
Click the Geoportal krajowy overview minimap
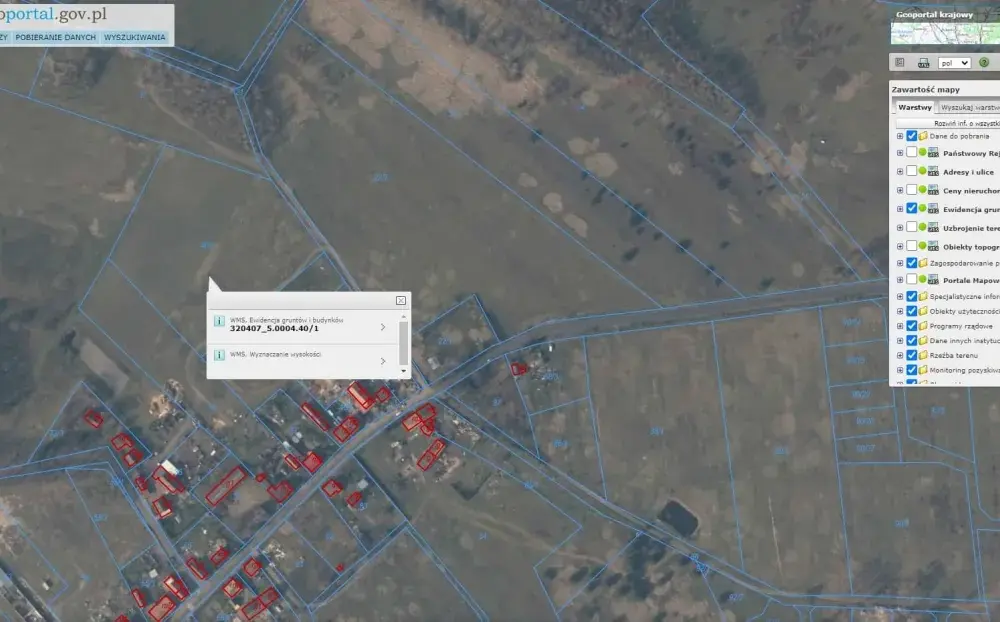(945, 33)
